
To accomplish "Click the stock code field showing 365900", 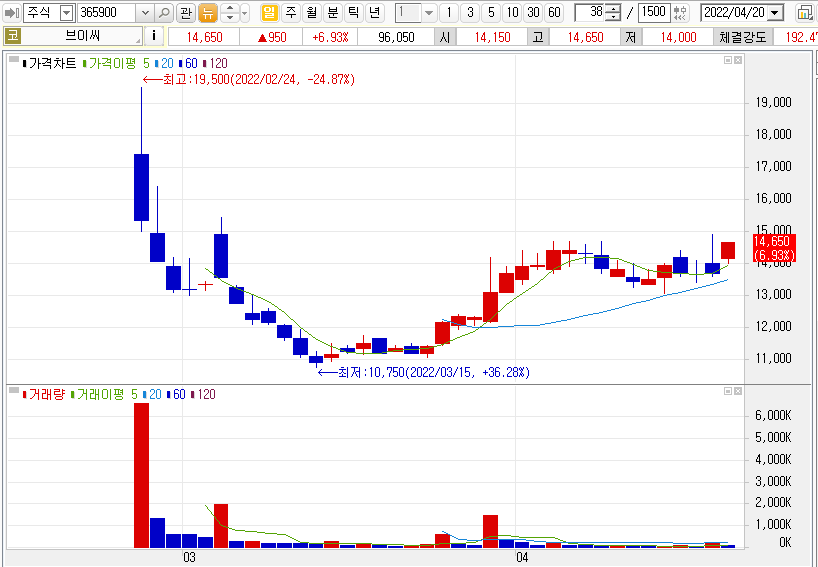I will (107, 13).
